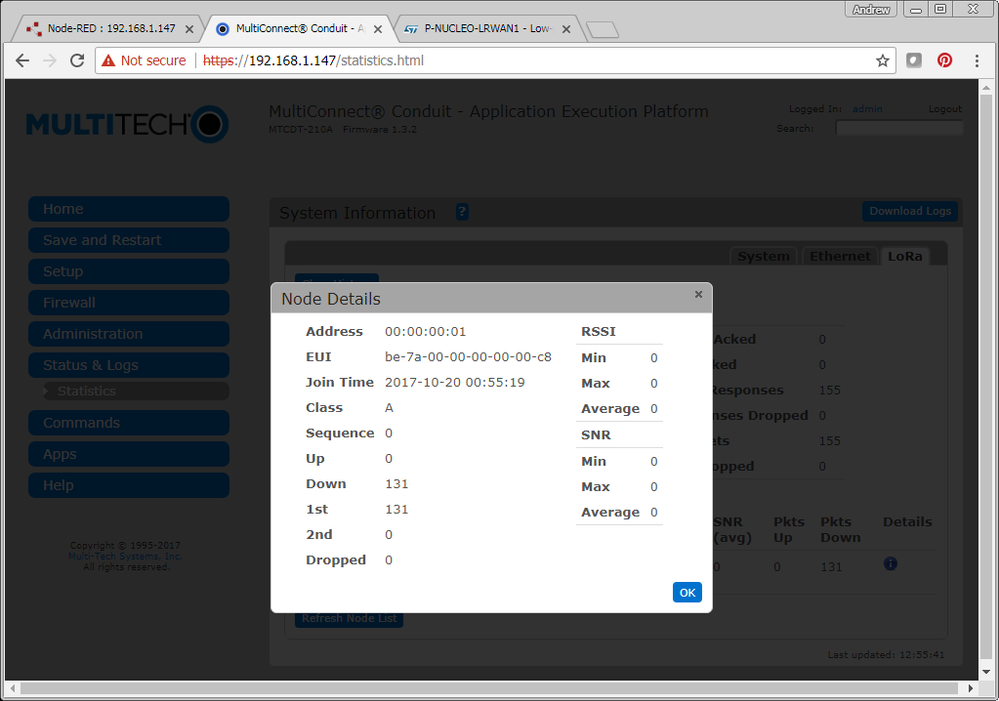Close the P-NUCLEO-LRWAN1 browser tab
Image resolution: width=999 pixels, height=701 pixels.
pyautogui.click(x=566, y=29)
